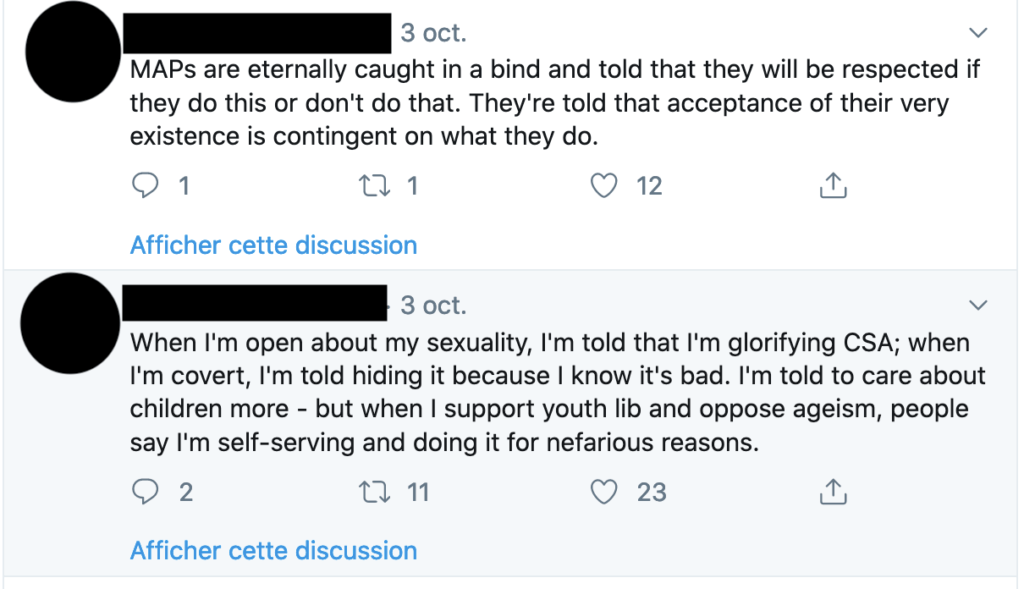Retweet the post showing 1 retweet
1024x589 pixels.
pos(375,185)
